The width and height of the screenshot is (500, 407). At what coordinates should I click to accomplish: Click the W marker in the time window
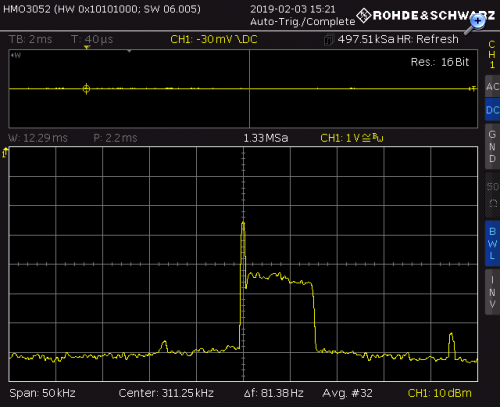click(x=16, y=55)
